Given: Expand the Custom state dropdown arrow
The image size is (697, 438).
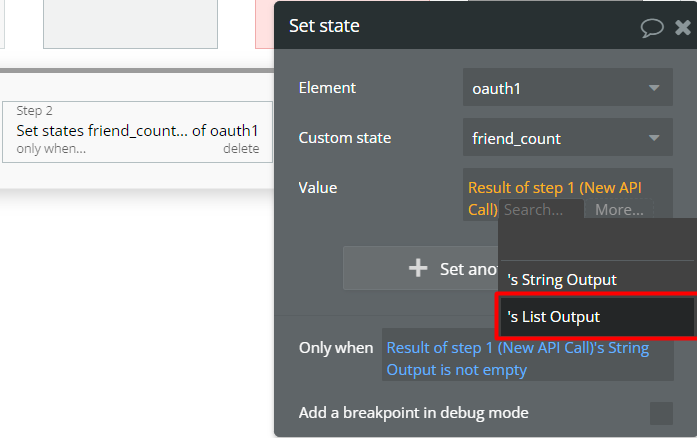Looking at the screenshot, I should click(x=654, y=138).
